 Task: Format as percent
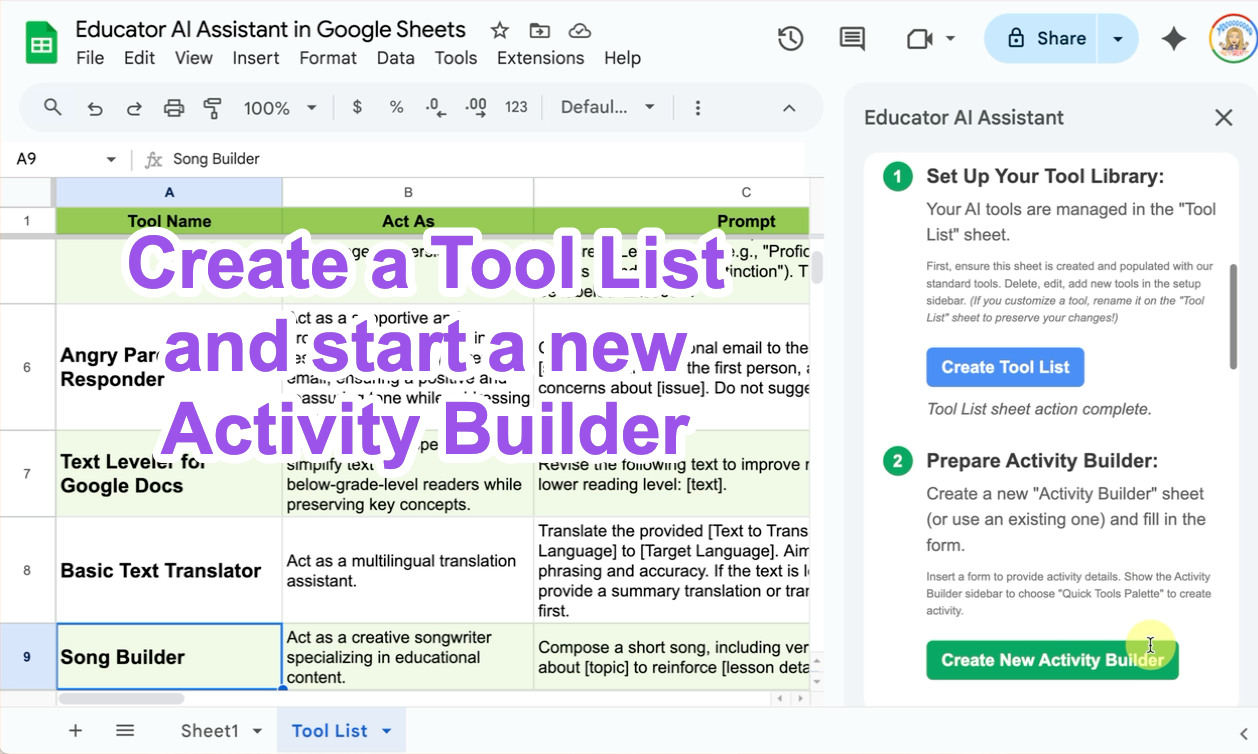point(396,107)
